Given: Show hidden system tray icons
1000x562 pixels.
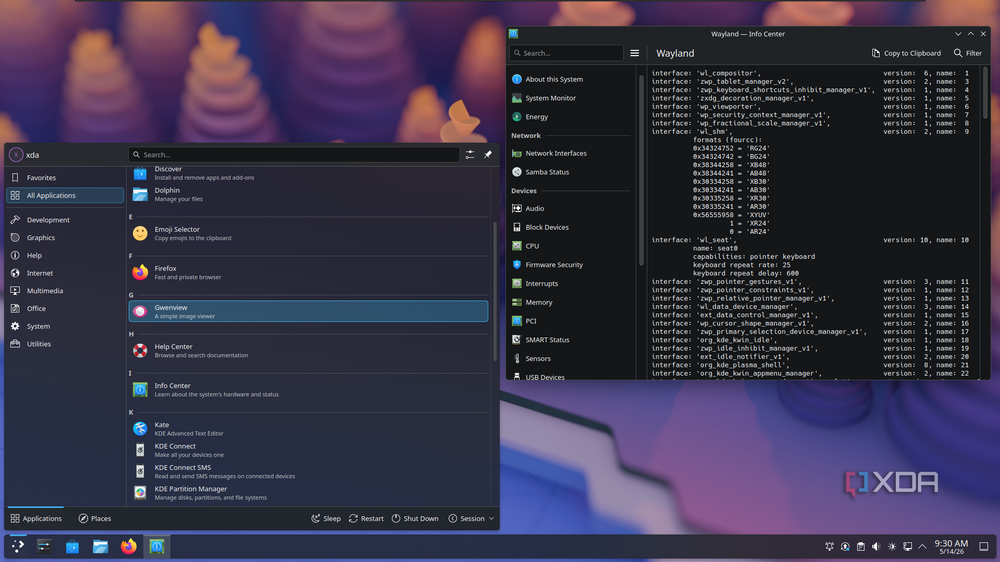Looking at the screenshot, I should pos(922,547).
